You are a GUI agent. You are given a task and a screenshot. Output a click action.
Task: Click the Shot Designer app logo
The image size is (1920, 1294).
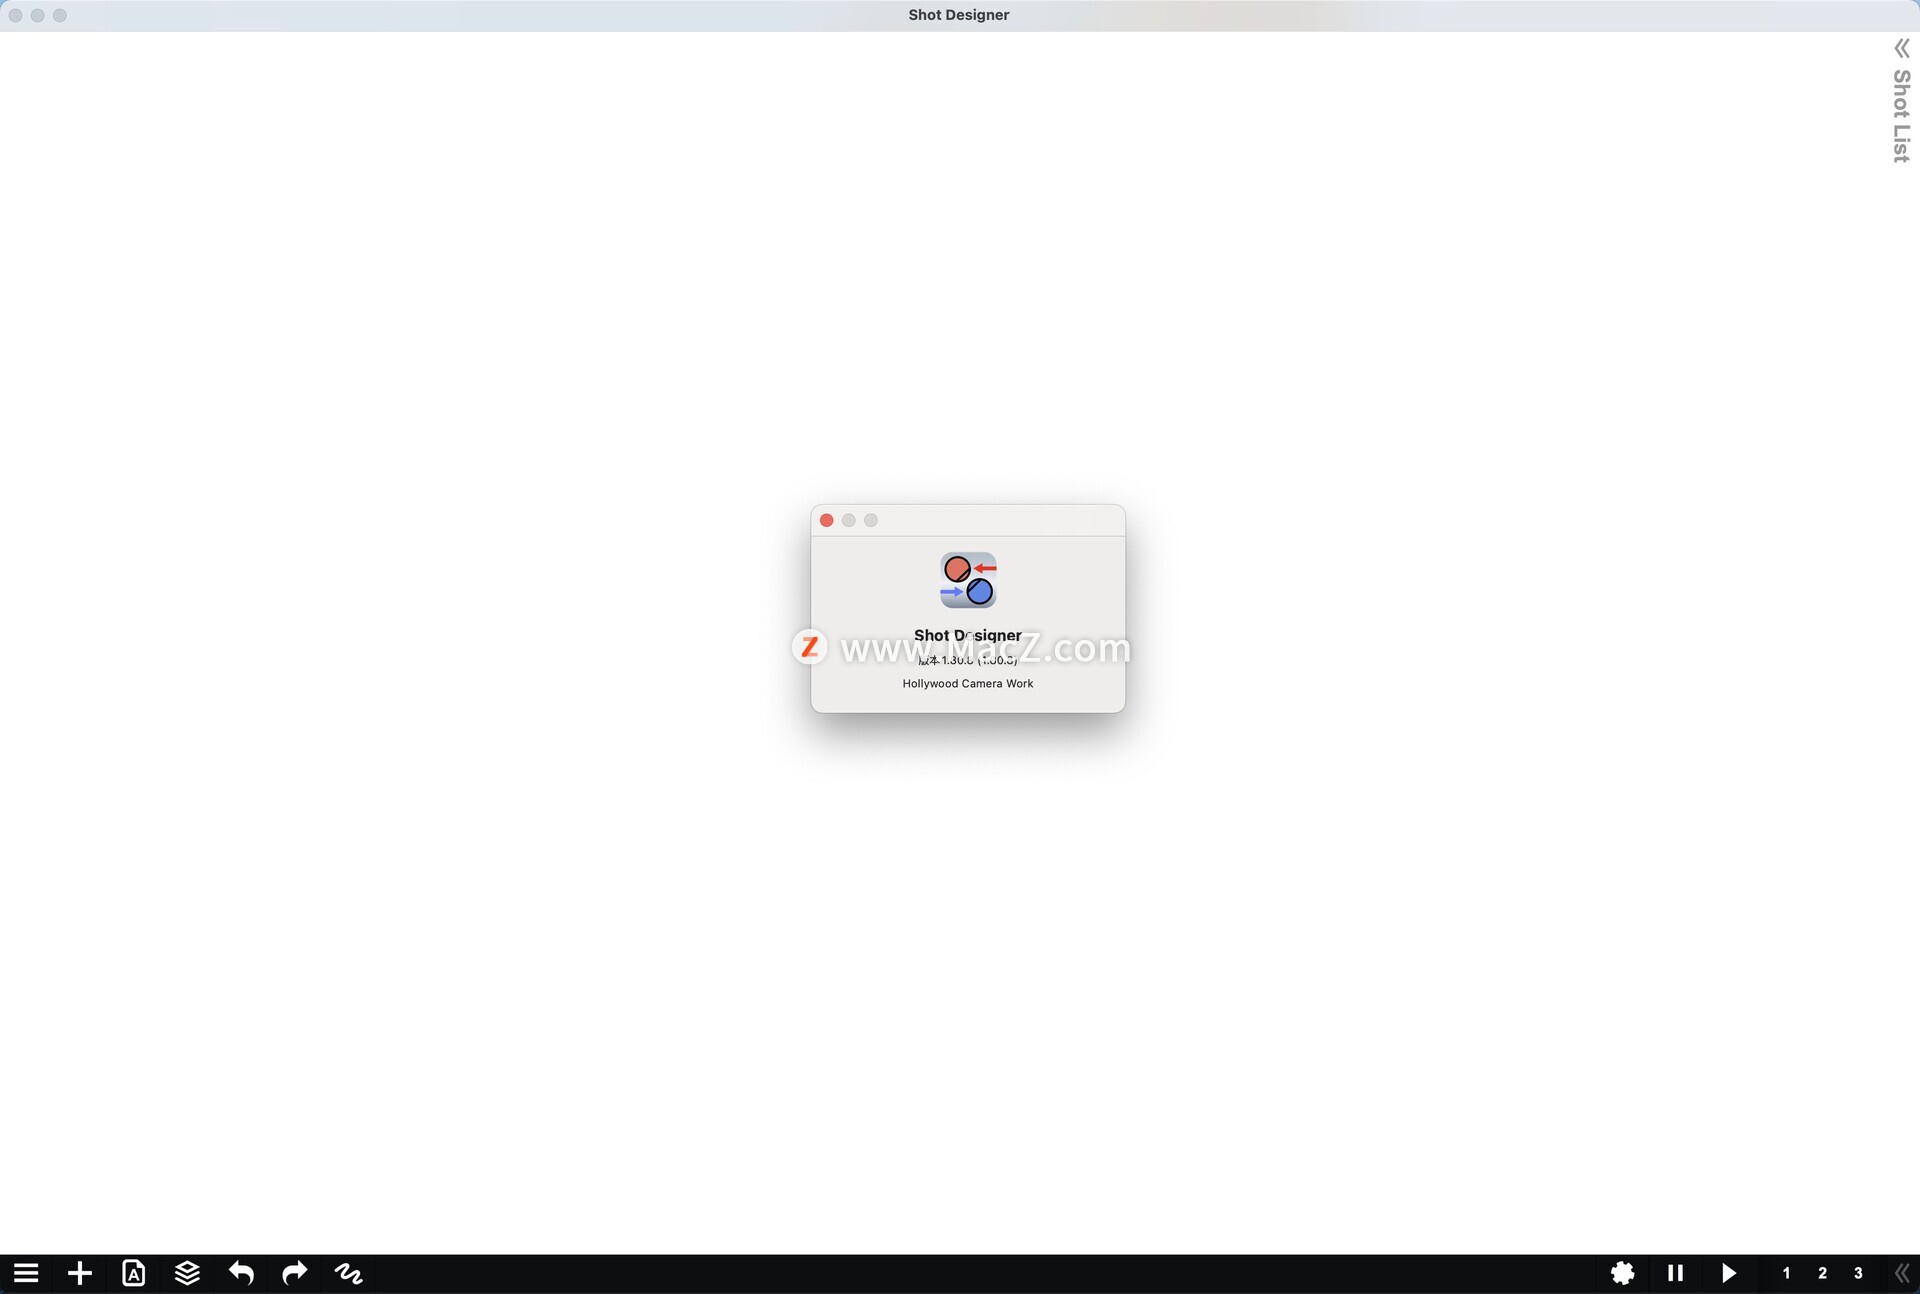(x=968, y=580)
